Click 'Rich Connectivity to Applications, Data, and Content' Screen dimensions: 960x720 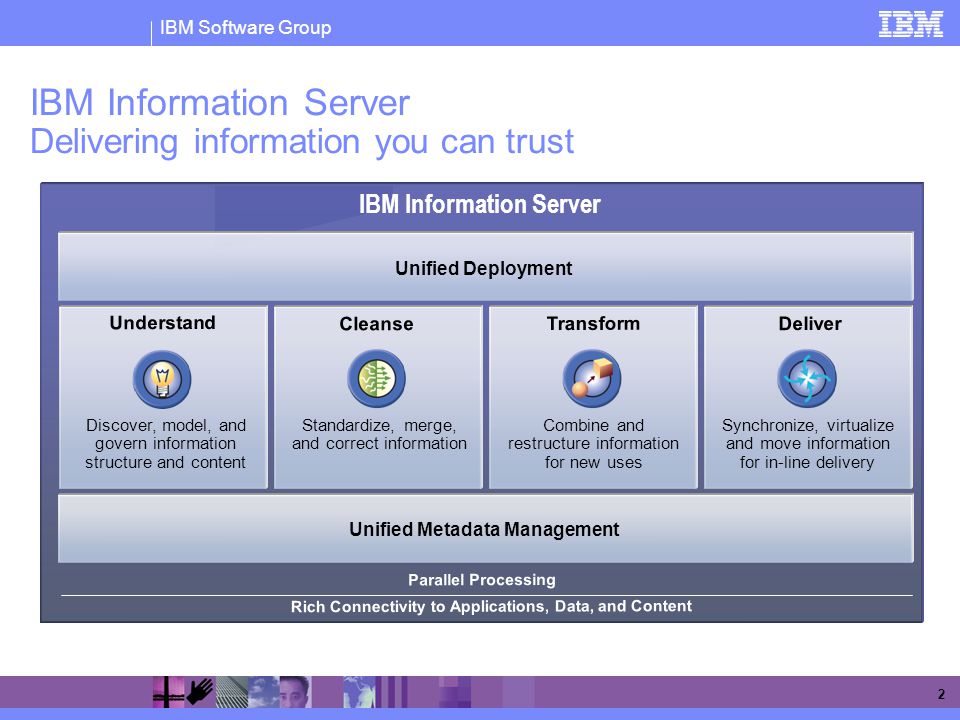point(491,606)
